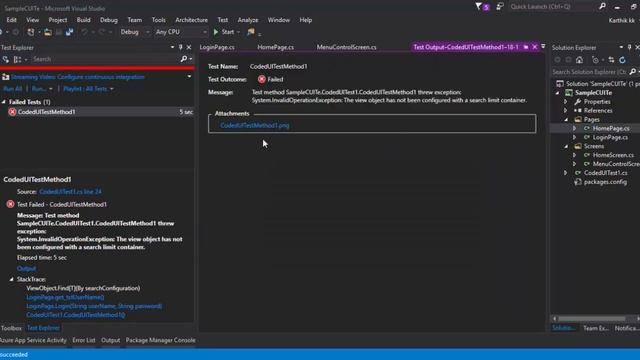Click the Quick Launch search box
The width and height of the screenshot is (640, 360).
coord(553,7)
